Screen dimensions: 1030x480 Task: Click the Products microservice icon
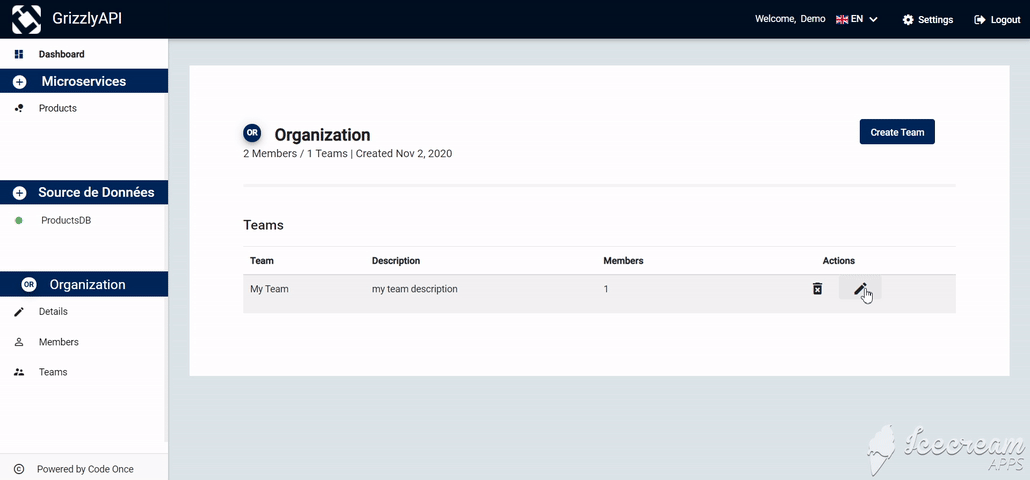[19, 108]
